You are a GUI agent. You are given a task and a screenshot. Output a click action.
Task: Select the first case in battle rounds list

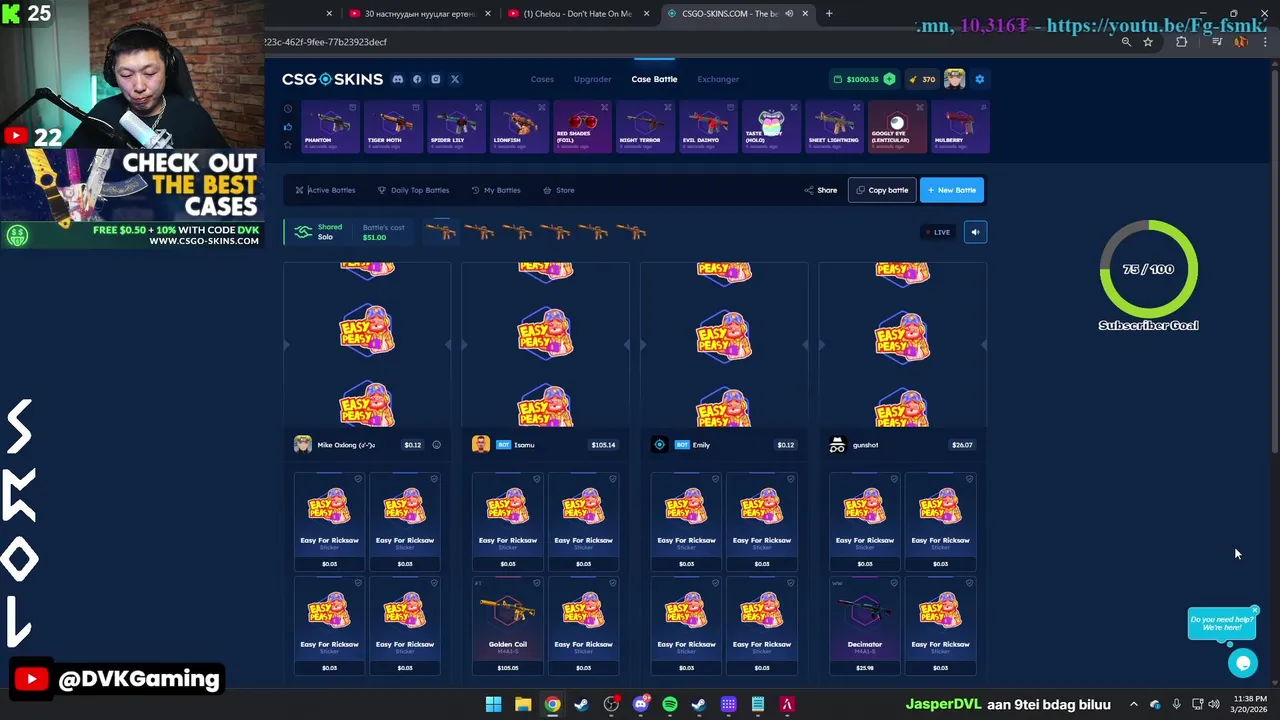[440, 232]
